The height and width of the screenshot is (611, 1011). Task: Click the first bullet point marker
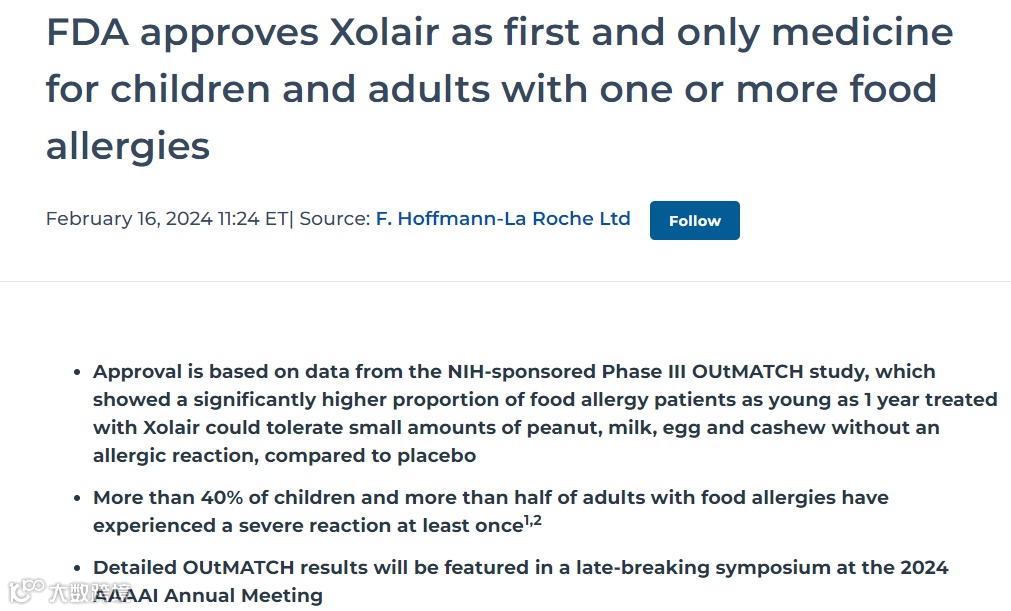click(x=77, y=372)
